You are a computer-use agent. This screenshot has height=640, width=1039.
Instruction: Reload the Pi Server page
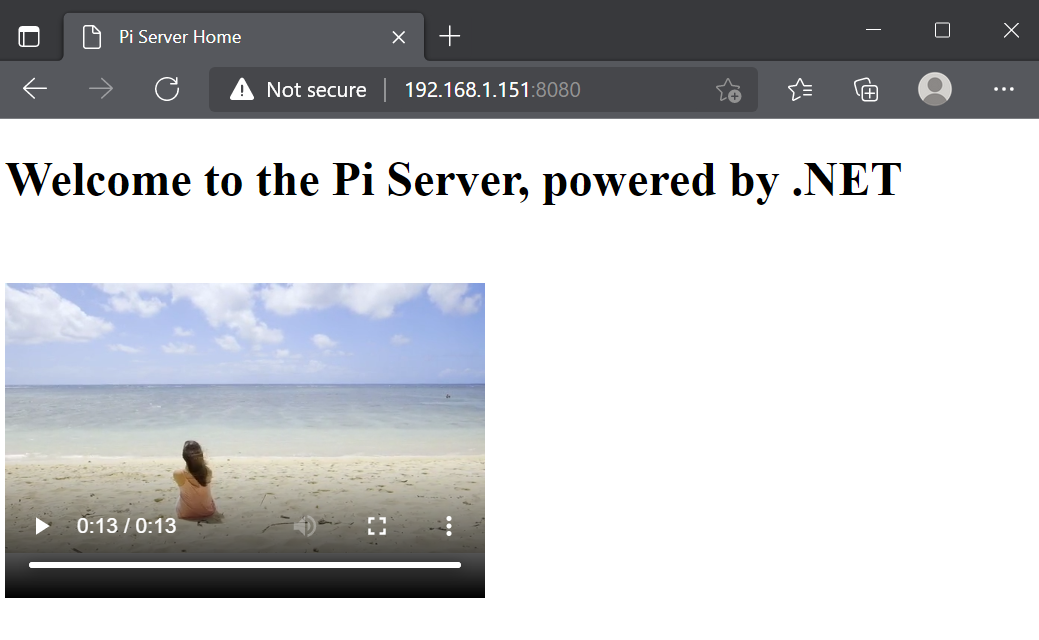pos(166,89)
